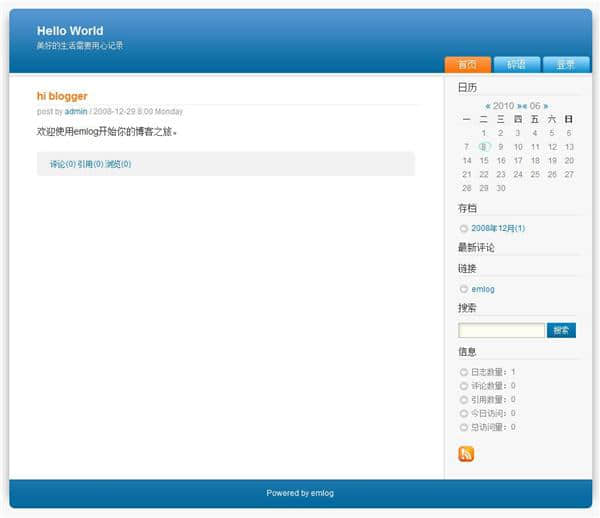Click the 总访问量: 0 info entry

[493, 427]
